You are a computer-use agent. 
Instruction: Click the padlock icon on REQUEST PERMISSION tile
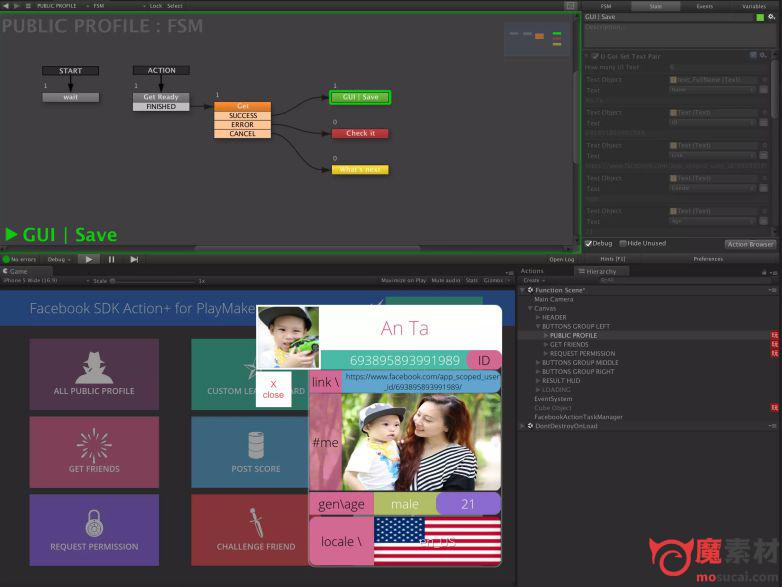pyautogui.click(x=94, y=523)
